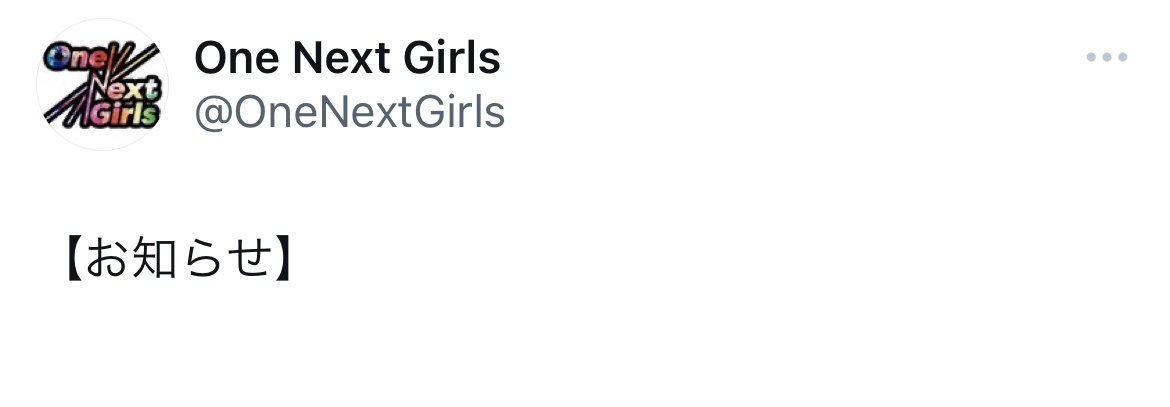Open the tweet author's profile image
Image resolution: width=1170 pixels, height=407 pixels.
(x=101, y=85)
